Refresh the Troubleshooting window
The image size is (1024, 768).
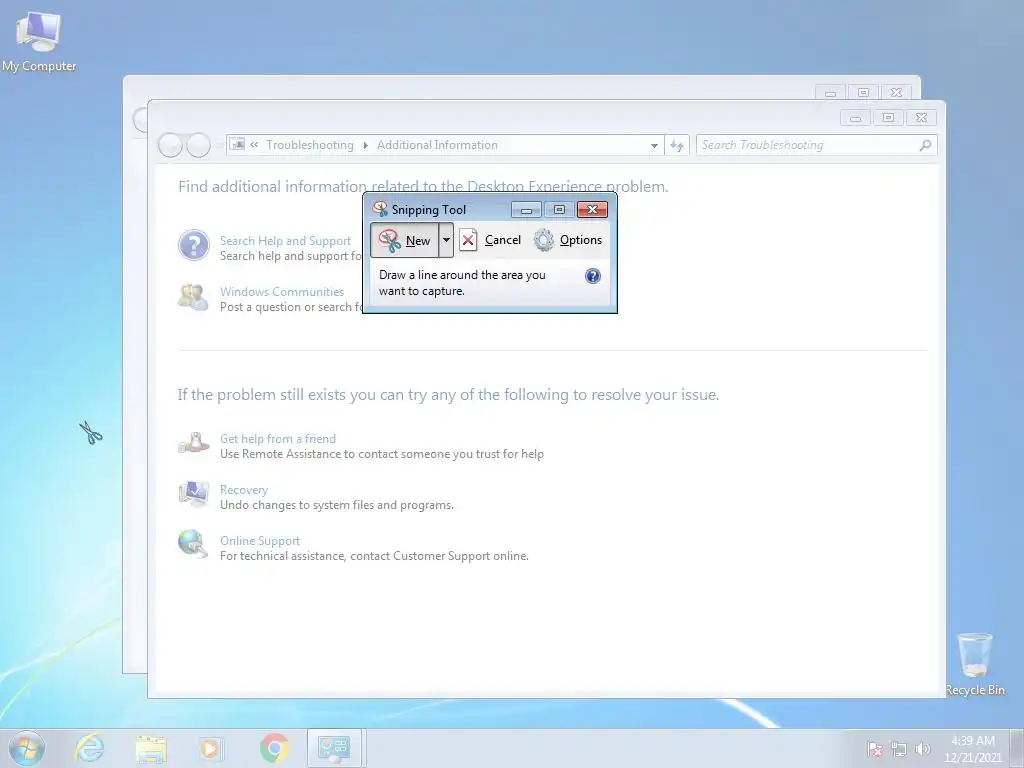click(677, 146)
